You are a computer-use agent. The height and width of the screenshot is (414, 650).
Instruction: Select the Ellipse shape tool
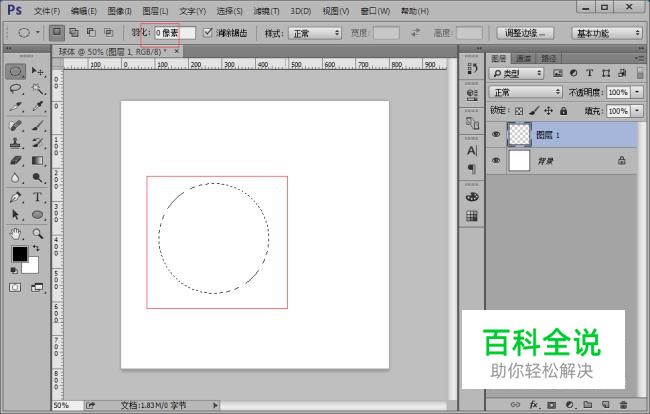(x=38, y=215)
